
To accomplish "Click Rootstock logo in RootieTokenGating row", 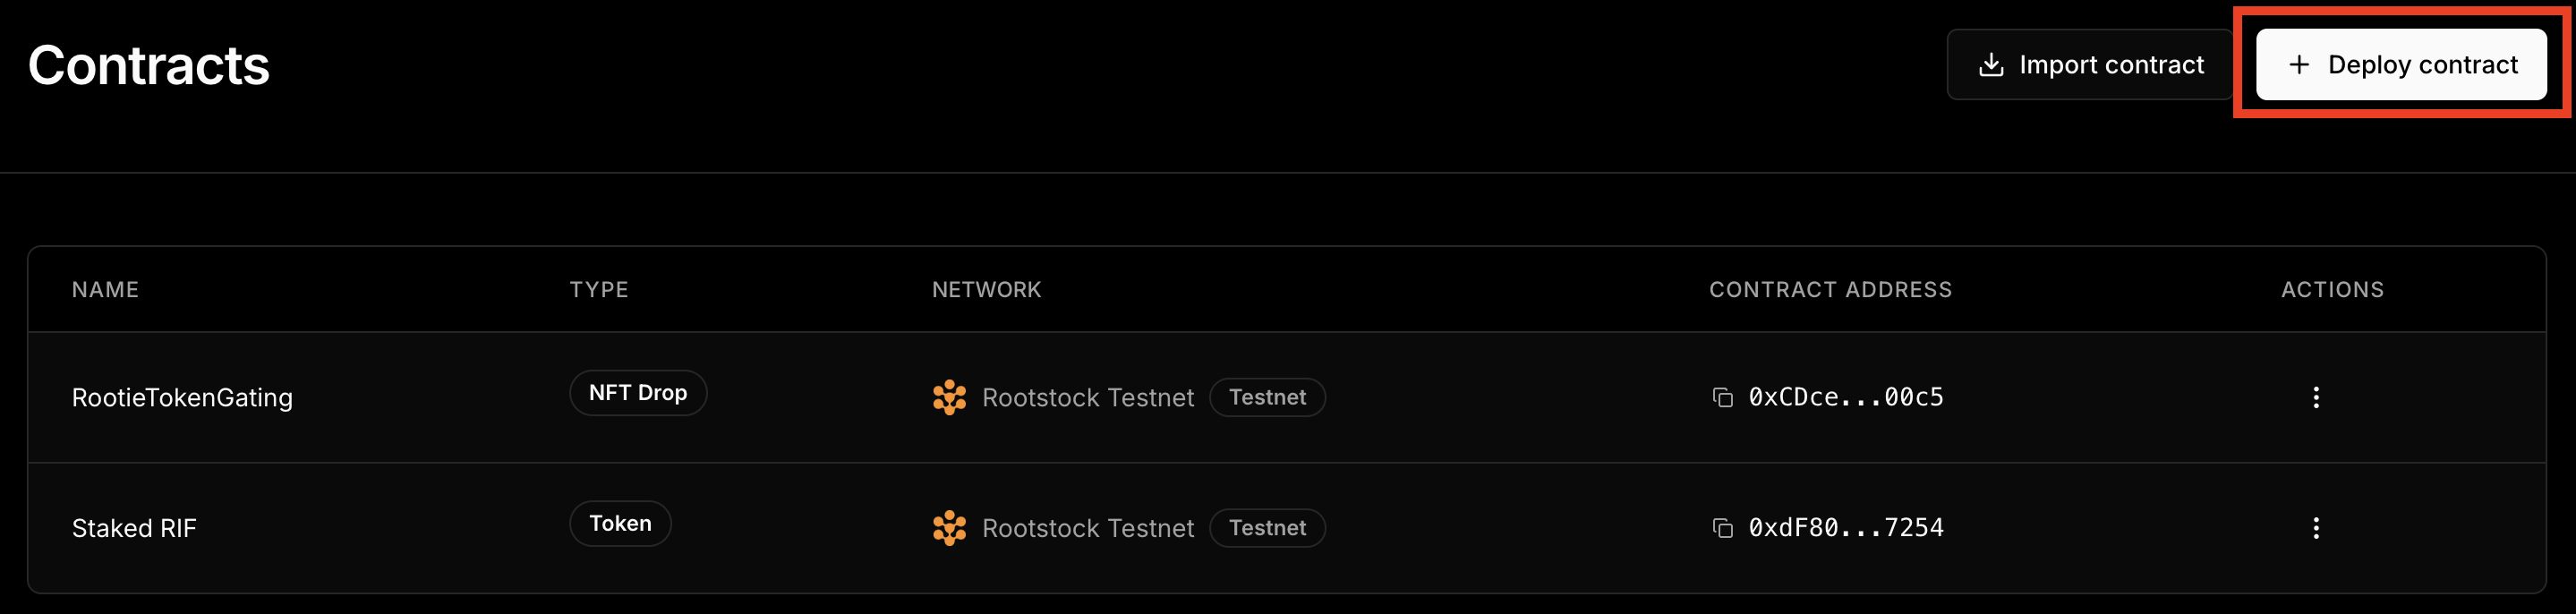I will coord(949,398).
